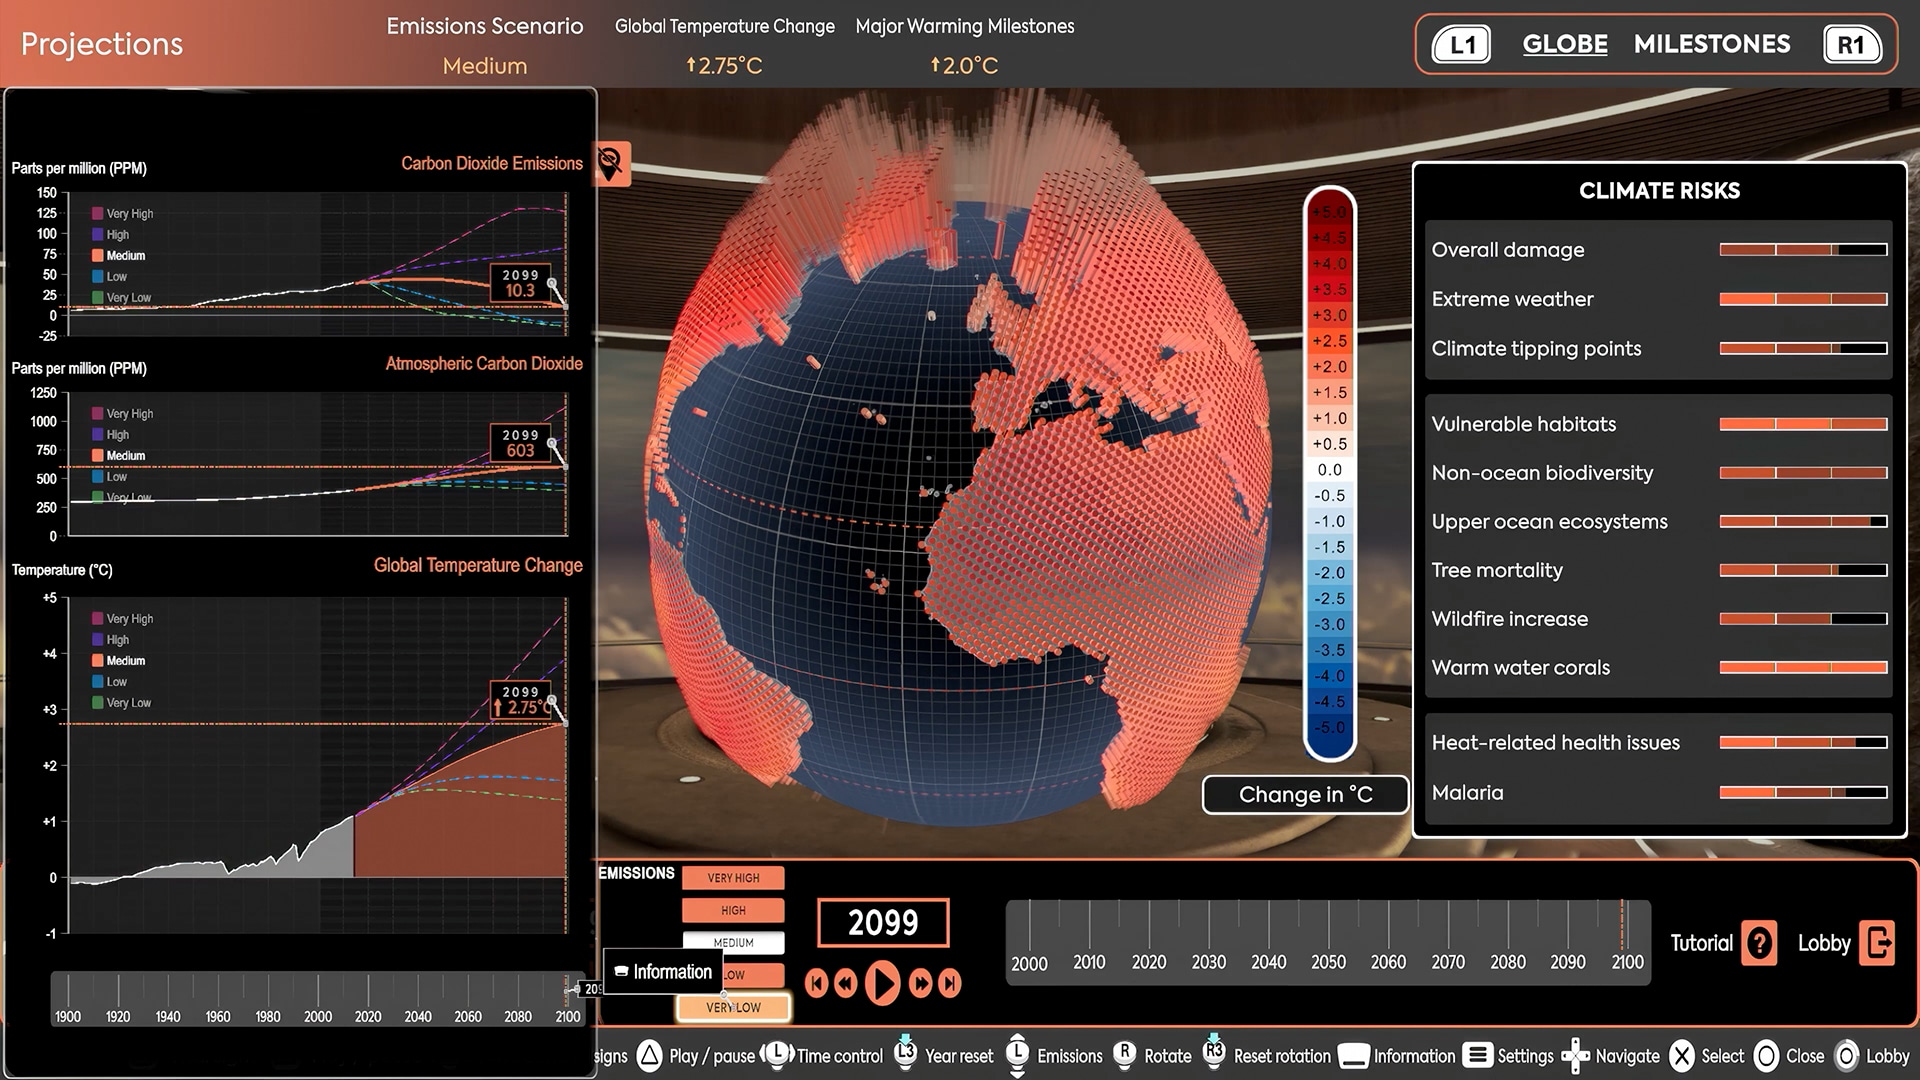Select the Very Low emissions scenario

[733, 1008]
